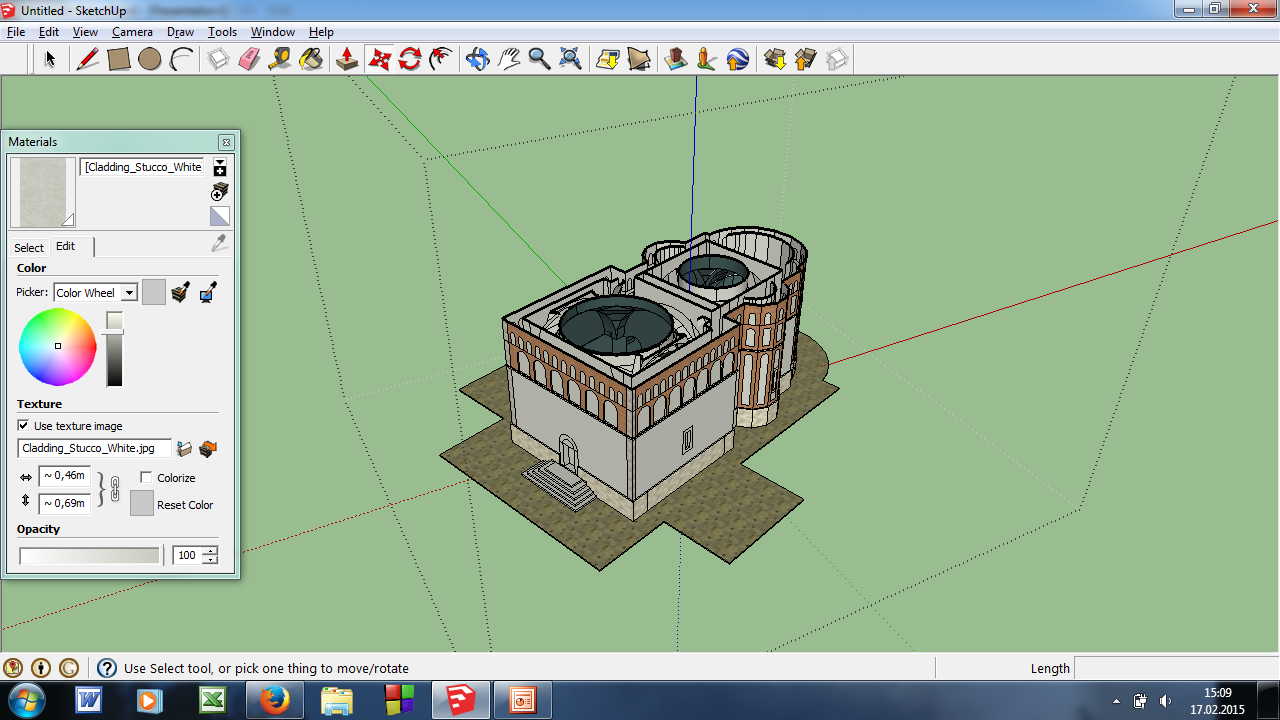Open the color Picker dropdown
1280x720 pixels.
click(x=129, y=293)
